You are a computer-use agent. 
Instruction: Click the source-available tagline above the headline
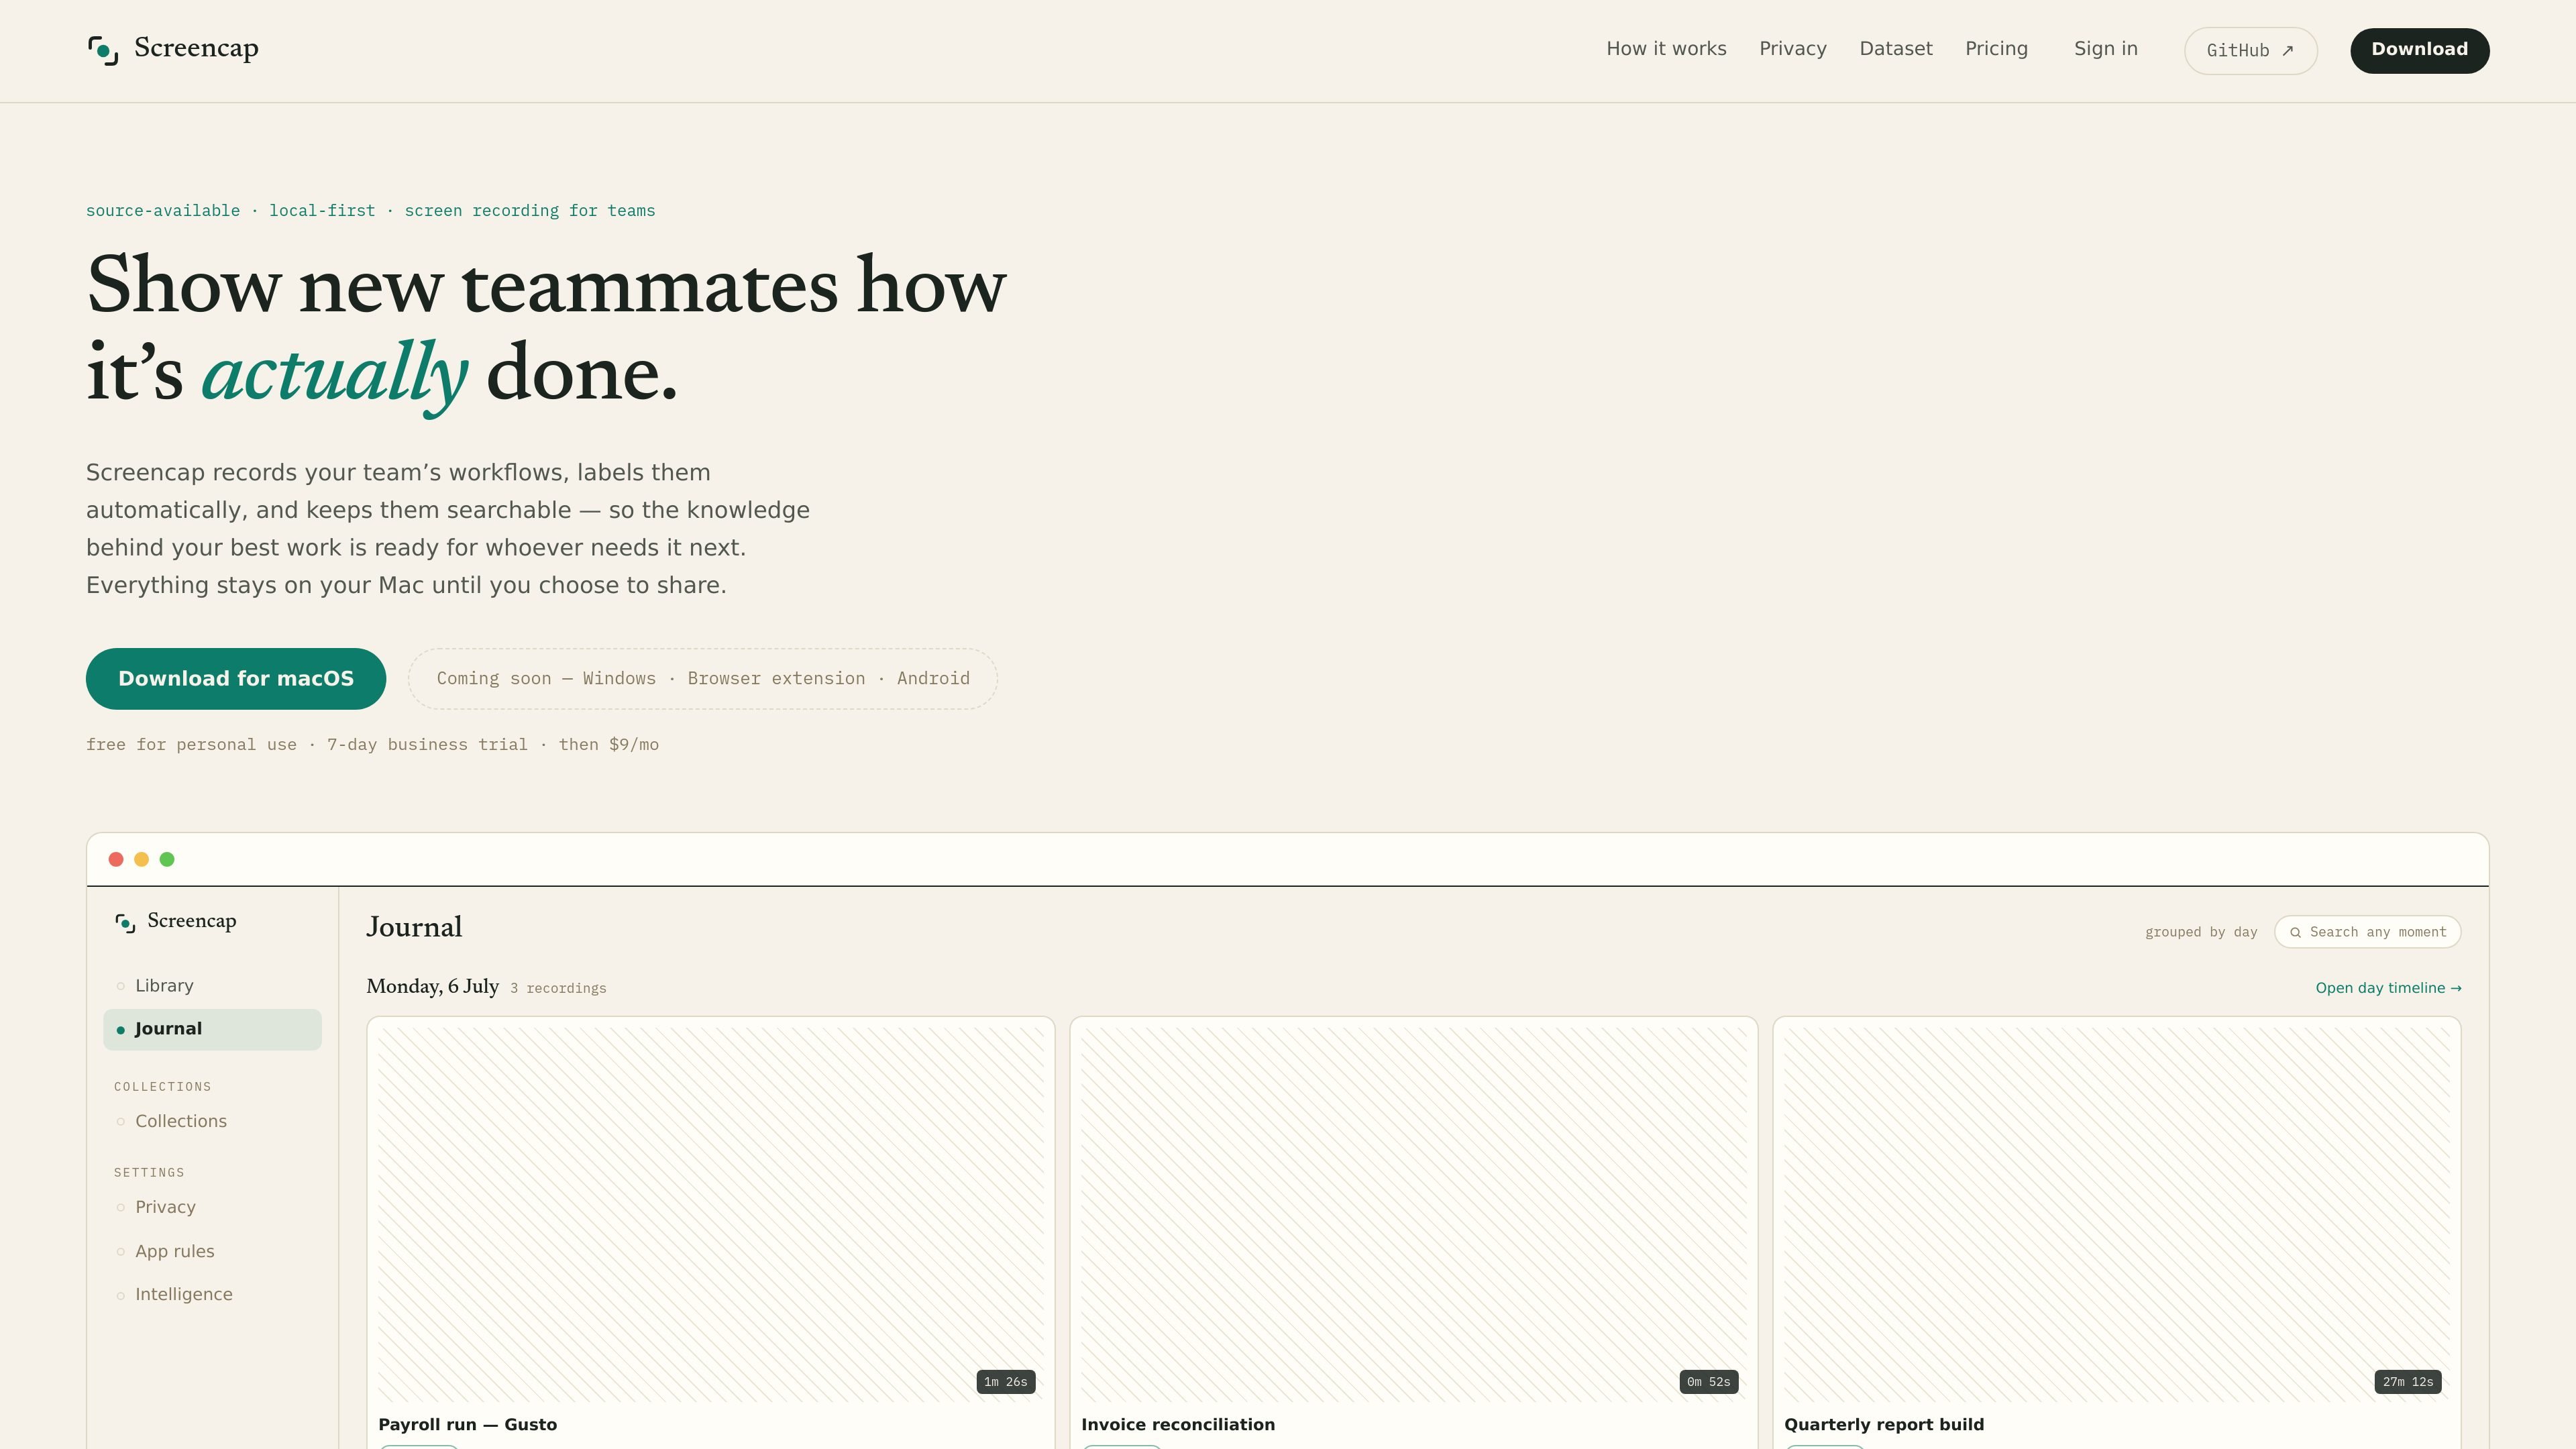(x=371, y=211)
